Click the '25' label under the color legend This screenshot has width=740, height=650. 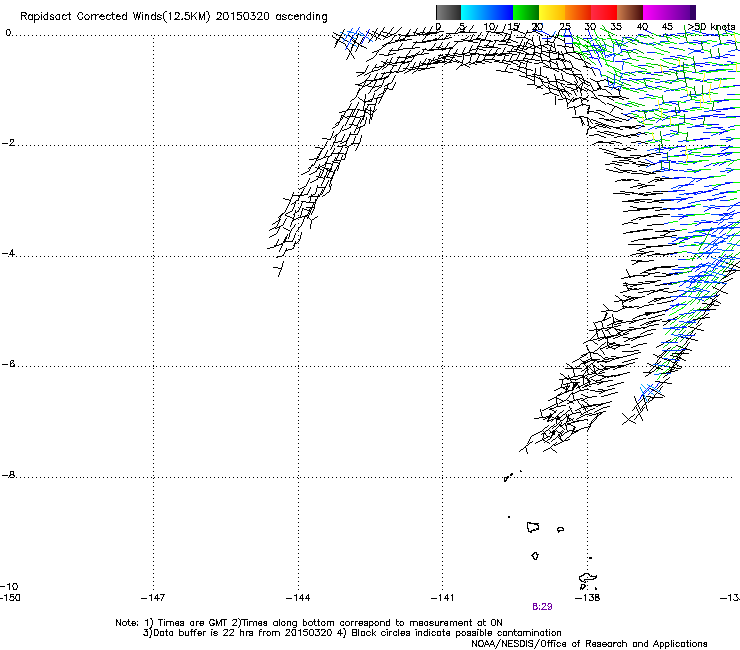pos(564,27)
